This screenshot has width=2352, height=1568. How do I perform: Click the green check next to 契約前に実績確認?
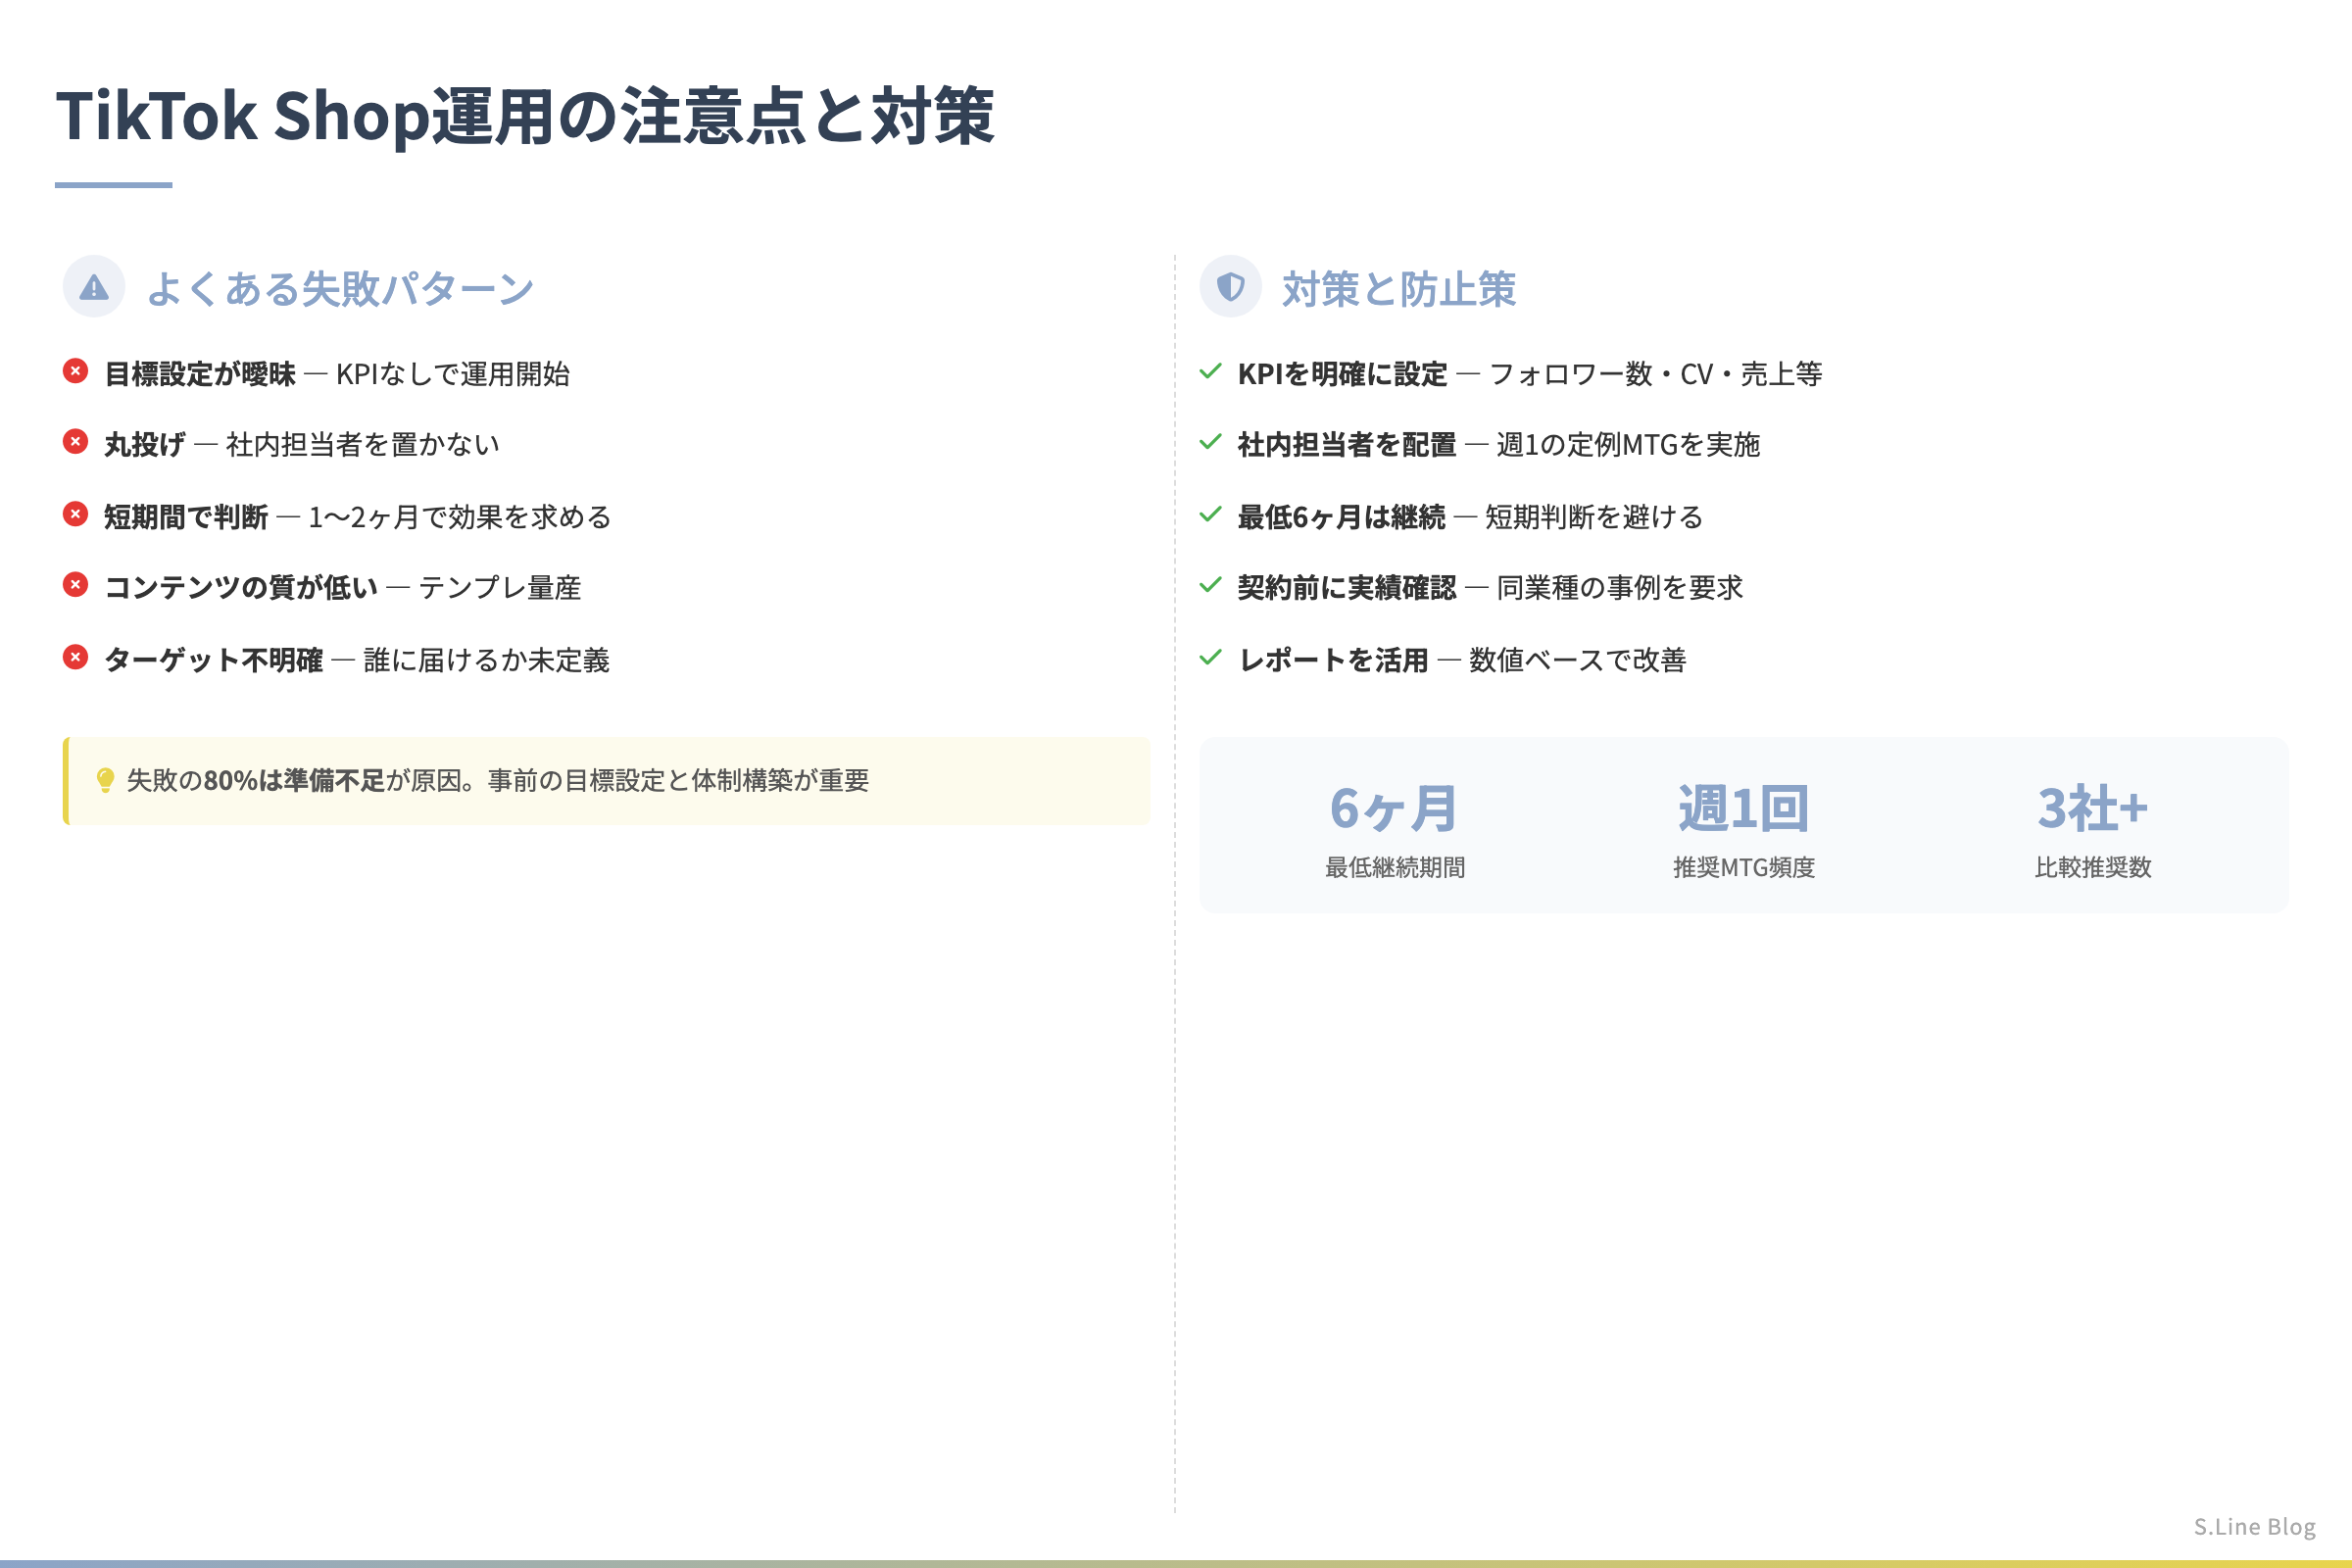point(1210,584)
